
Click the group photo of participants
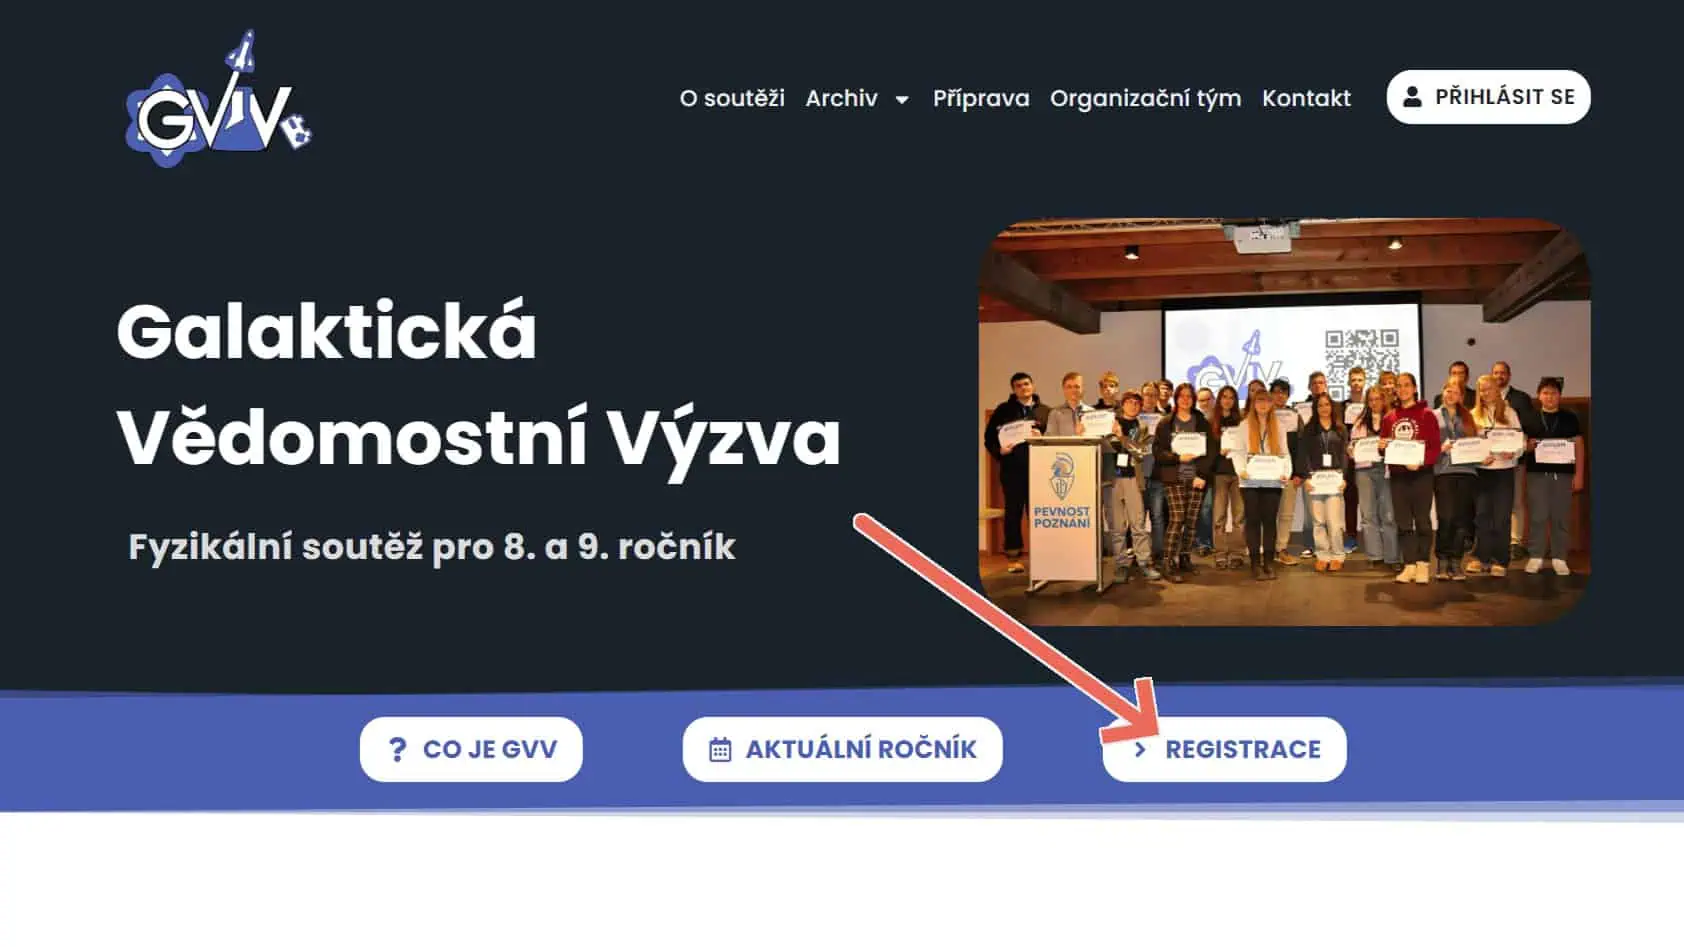tap(1284, 422)
